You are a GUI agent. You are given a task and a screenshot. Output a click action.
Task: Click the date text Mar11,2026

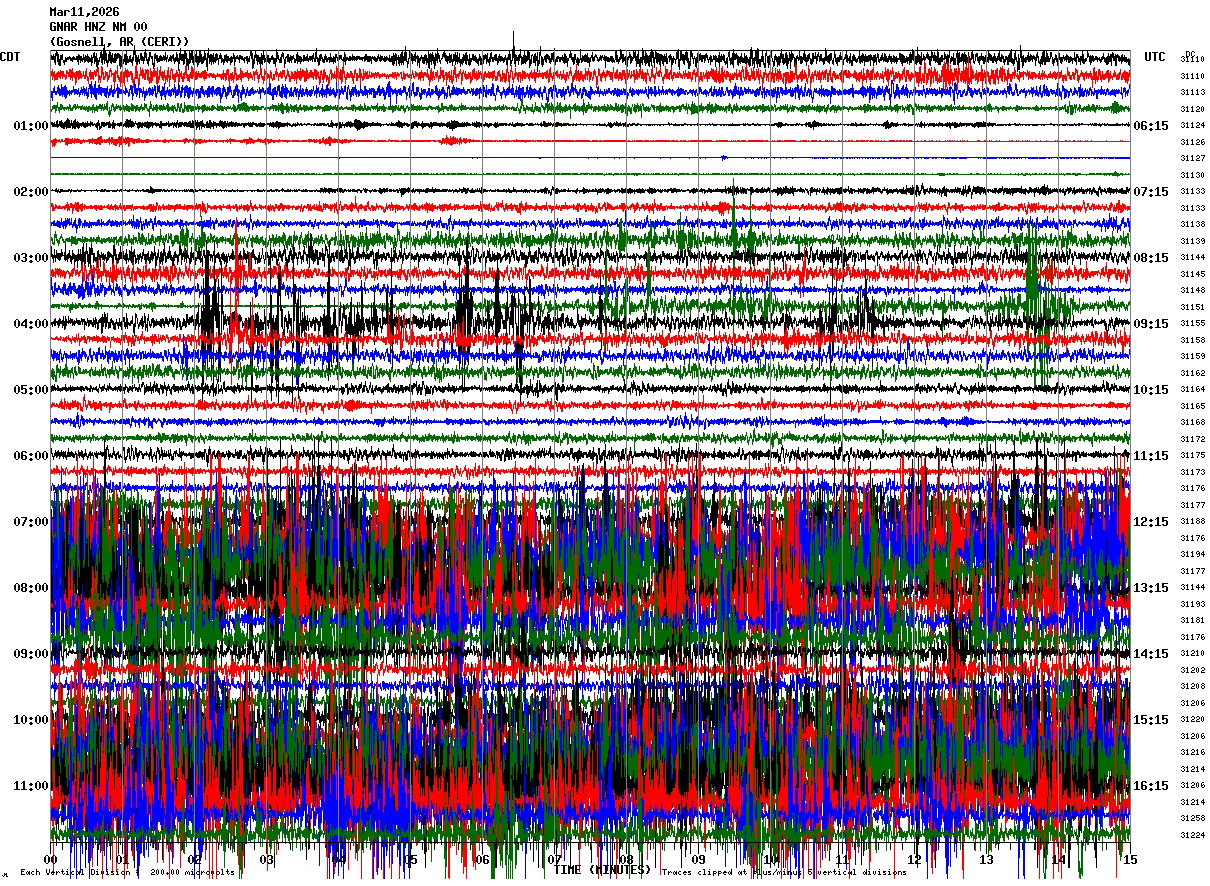pyautogui.click(x=84, y=12)
